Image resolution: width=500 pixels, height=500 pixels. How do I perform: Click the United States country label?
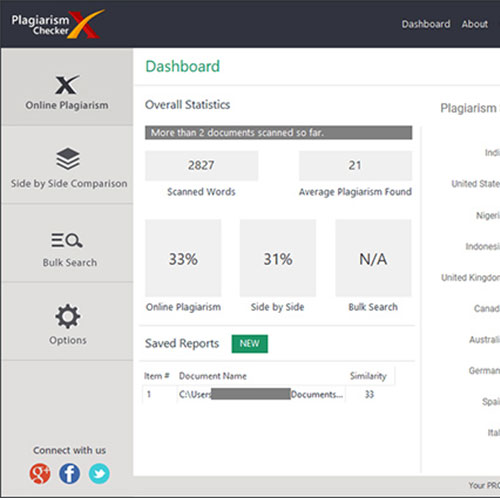476,184
